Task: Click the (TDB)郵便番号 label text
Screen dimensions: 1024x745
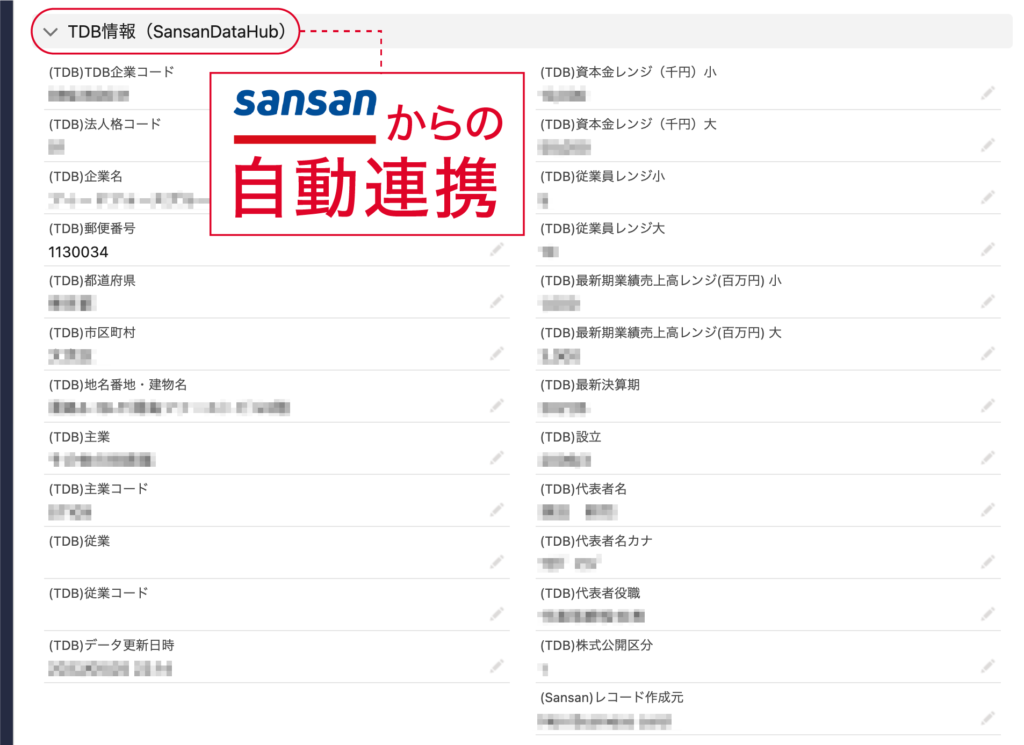Action: pyautogui.click(x=92, y=229)
